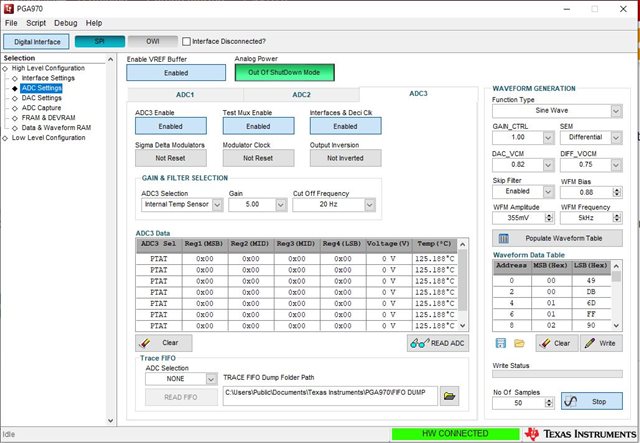Toggle the Enable VREF Buffer button

(176, 73)
